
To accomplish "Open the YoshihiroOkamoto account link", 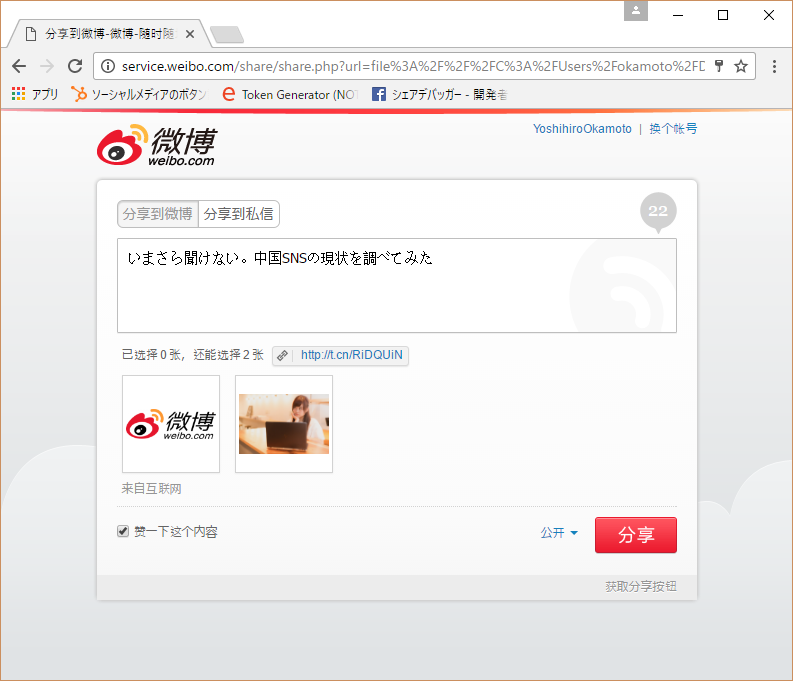I will click(x=582, y=129).
